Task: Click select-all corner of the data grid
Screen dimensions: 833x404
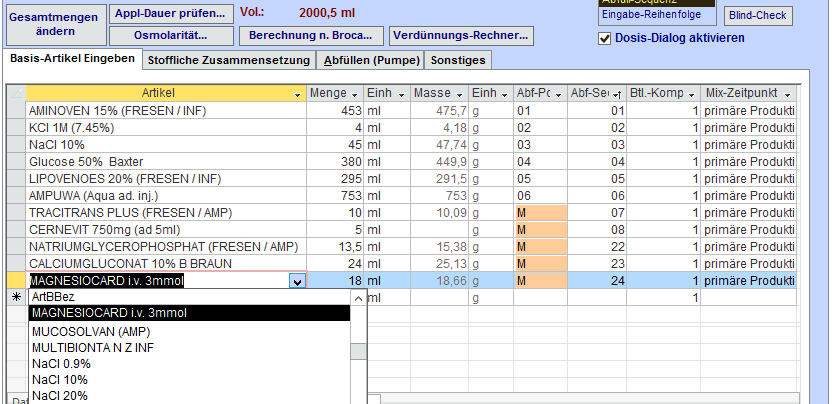Action: pyautogui.click(x=16, y=94)
